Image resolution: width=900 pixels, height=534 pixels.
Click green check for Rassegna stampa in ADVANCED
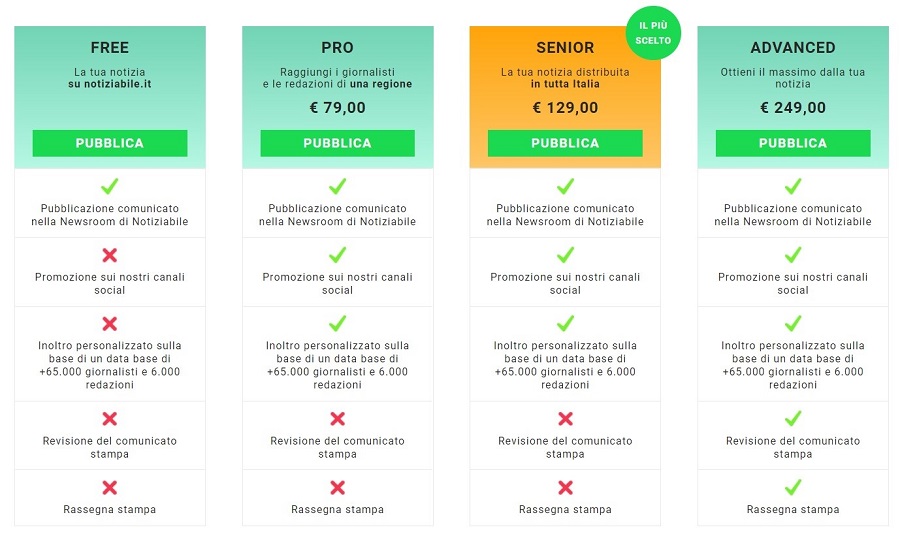pos(793,487)
